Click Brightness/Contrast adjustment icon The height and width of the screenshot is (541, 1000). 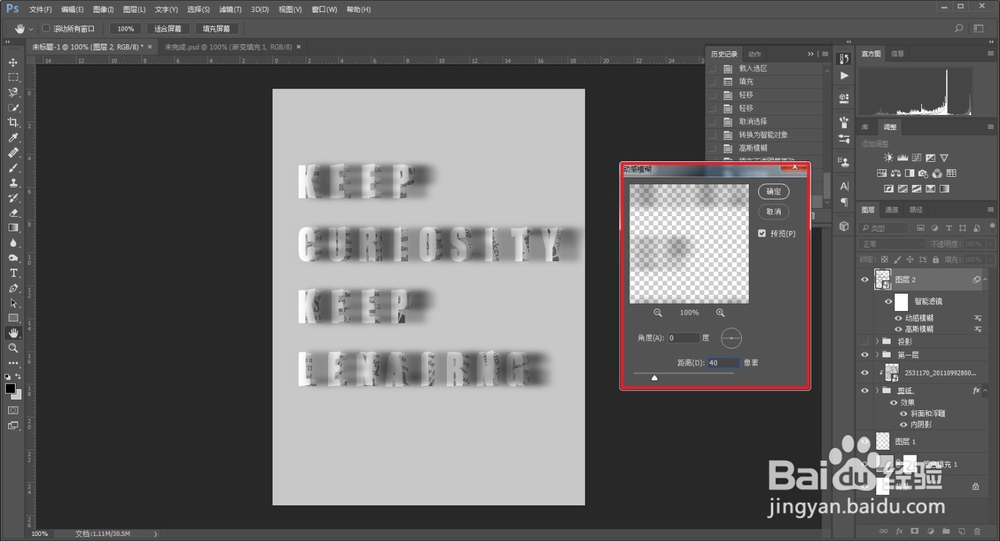coord(888,158)
